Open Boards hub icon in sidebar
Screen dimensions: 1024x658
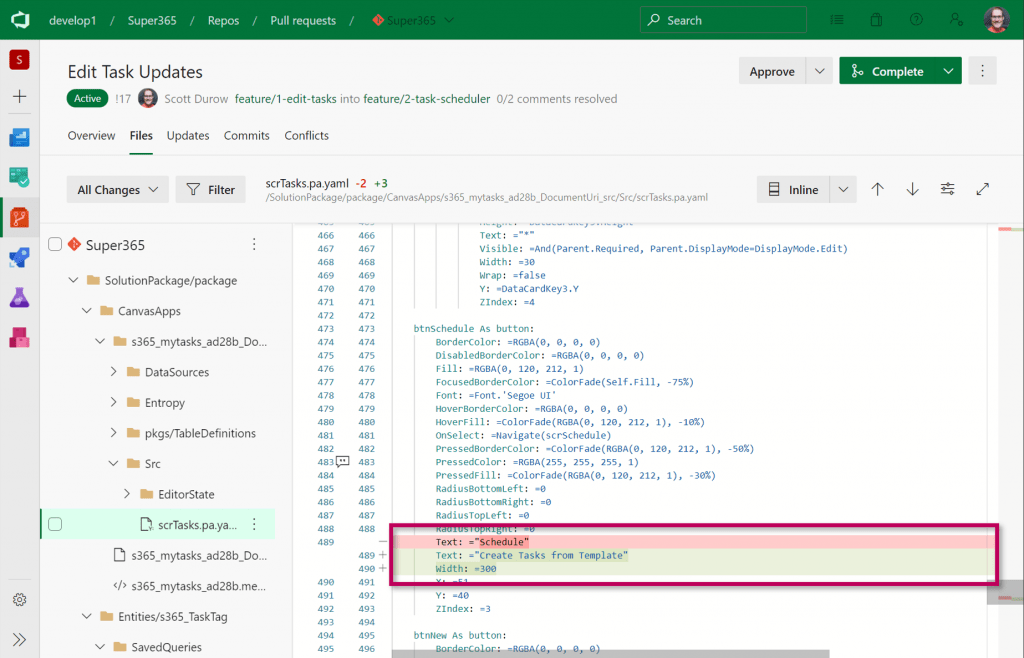tap(20, 177)
